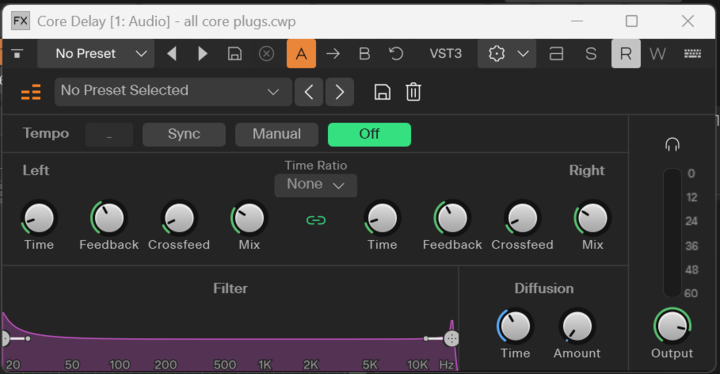720x374 pixels.
Task: Open the virtual keyboard icon in toolbar
Action: (x=692, y=54)
